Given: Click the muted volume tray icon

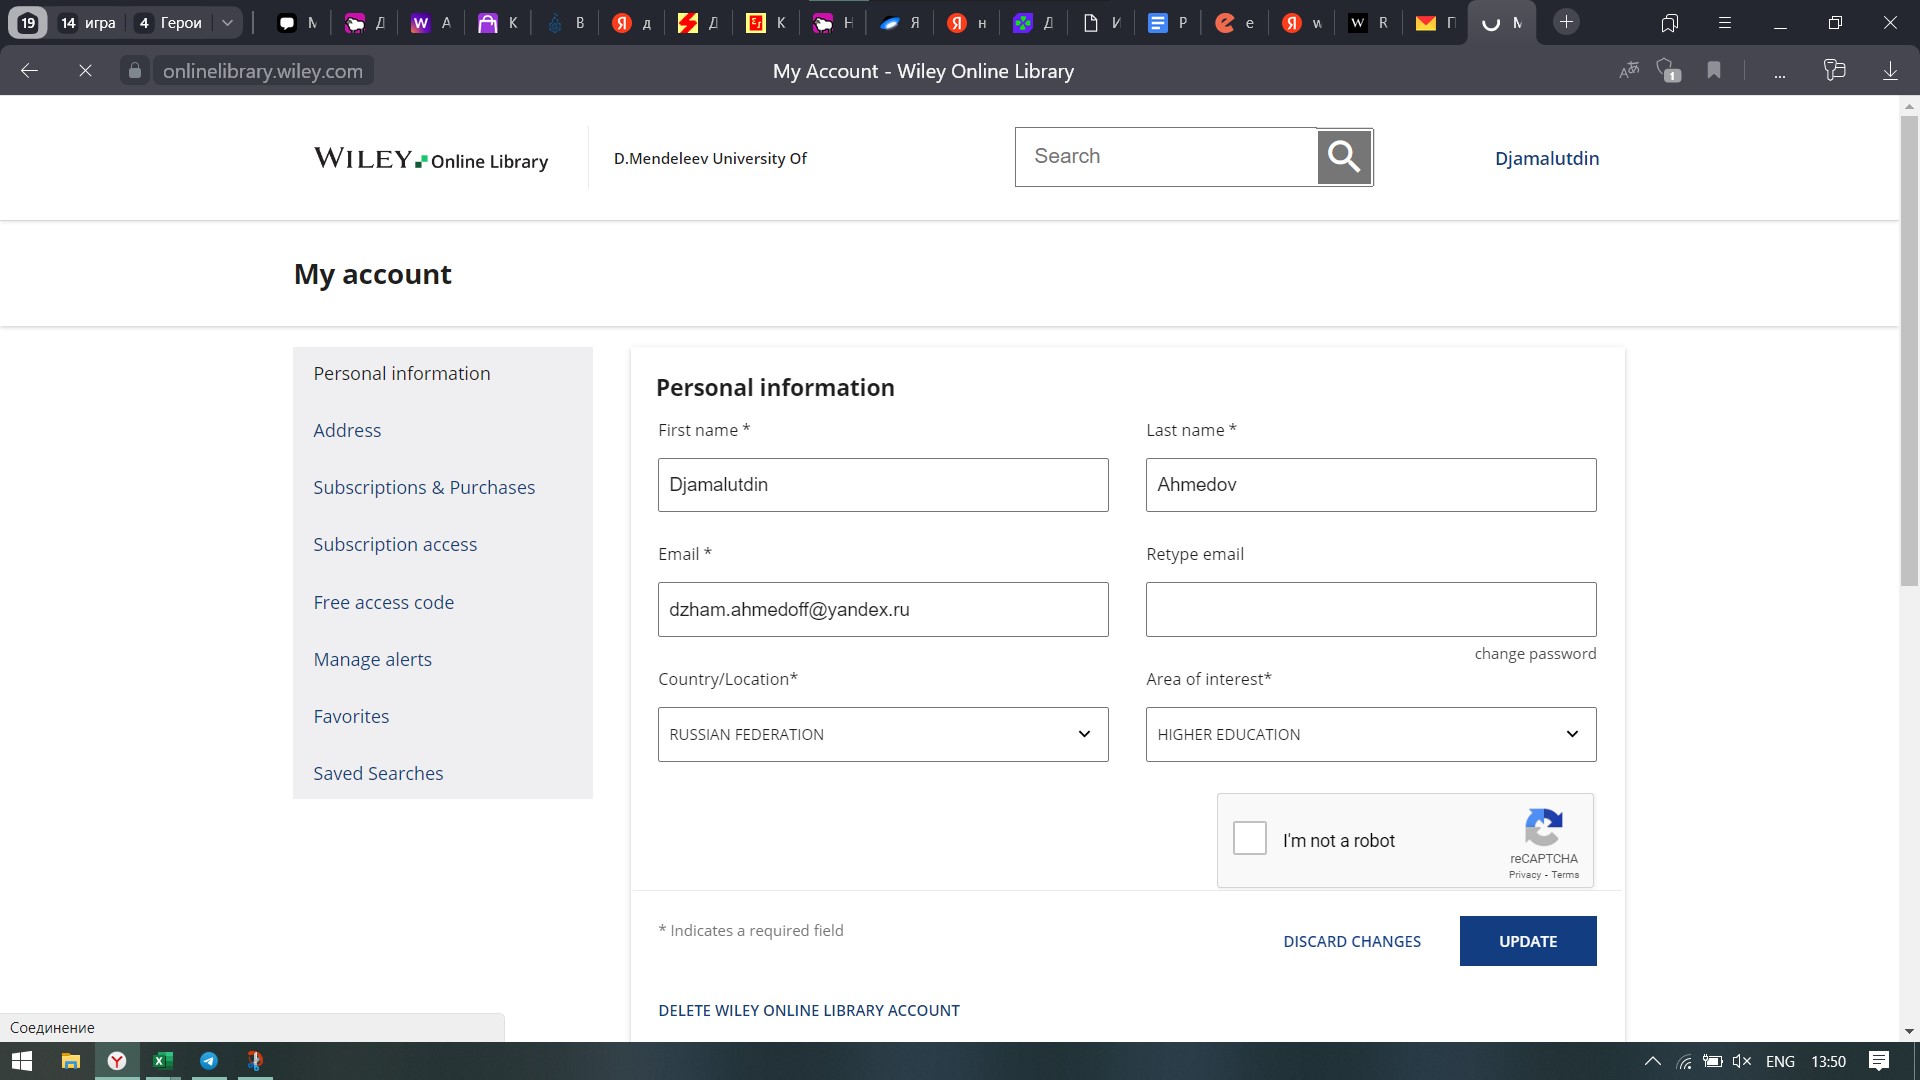Looking at the screenshot, I should [1741, 1061].
